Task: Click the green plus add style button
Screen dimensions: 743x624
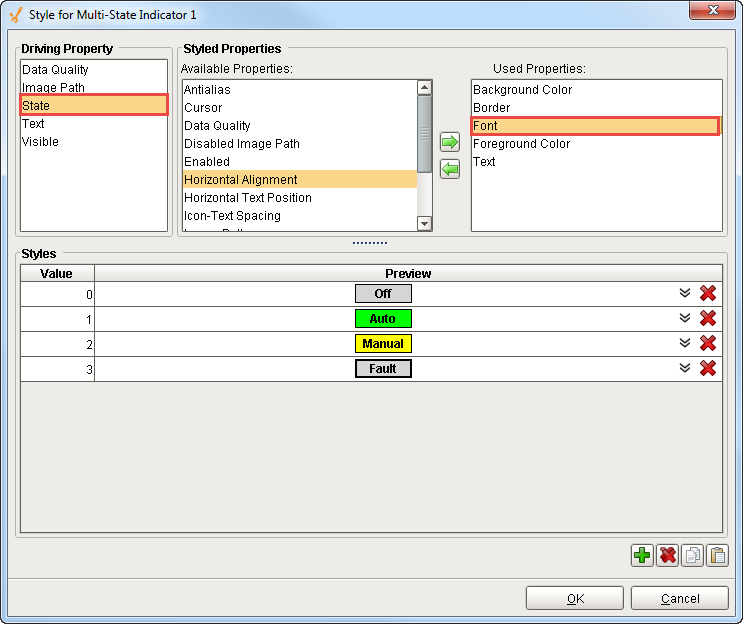Action: point(642,555)
